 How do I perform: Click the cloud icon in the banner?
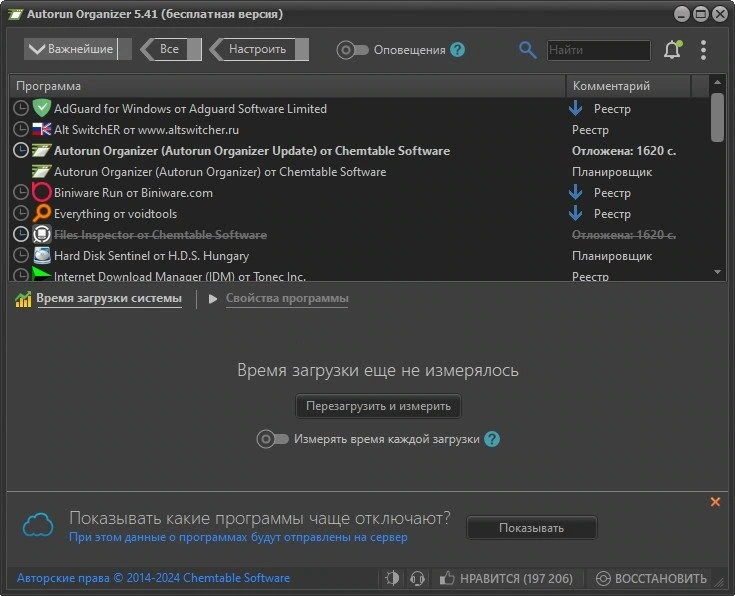click(x=38, y=525)
